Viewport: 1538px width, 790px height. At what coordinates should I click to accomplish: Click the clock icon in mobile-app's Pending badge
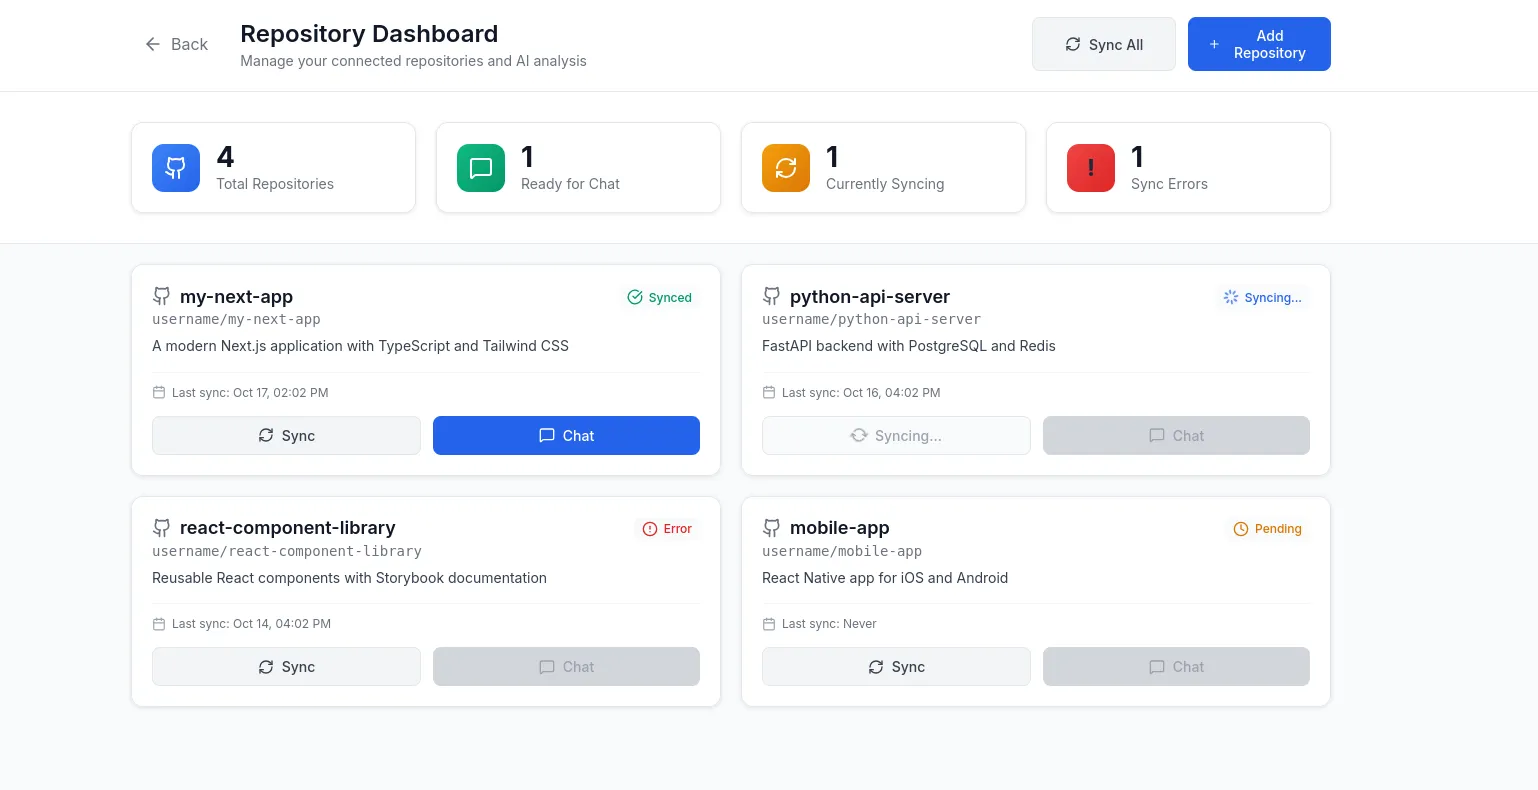[x=1240, y=528]
